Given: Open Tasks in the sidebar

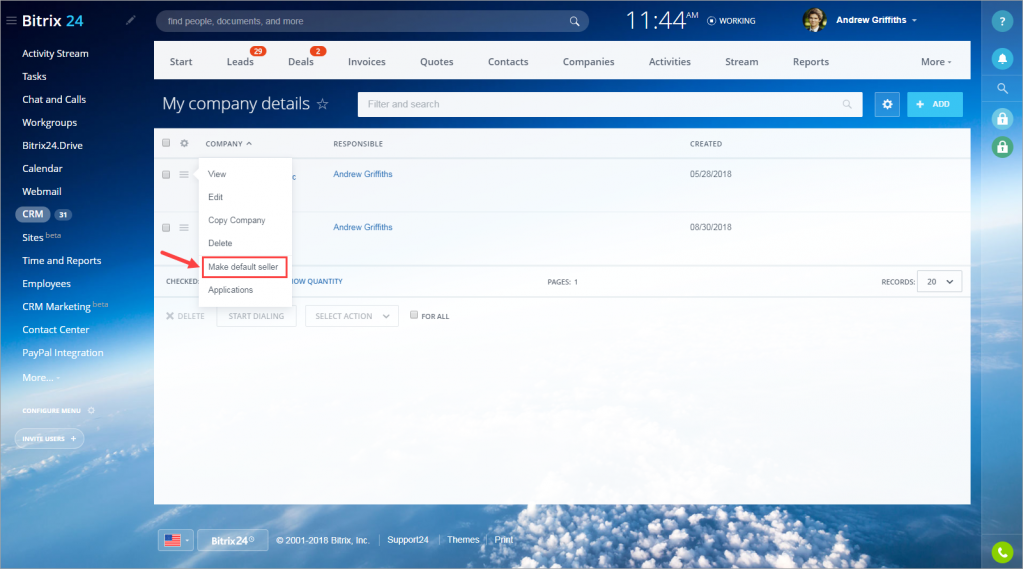Looking at the screenshot, I should point(34,76).
